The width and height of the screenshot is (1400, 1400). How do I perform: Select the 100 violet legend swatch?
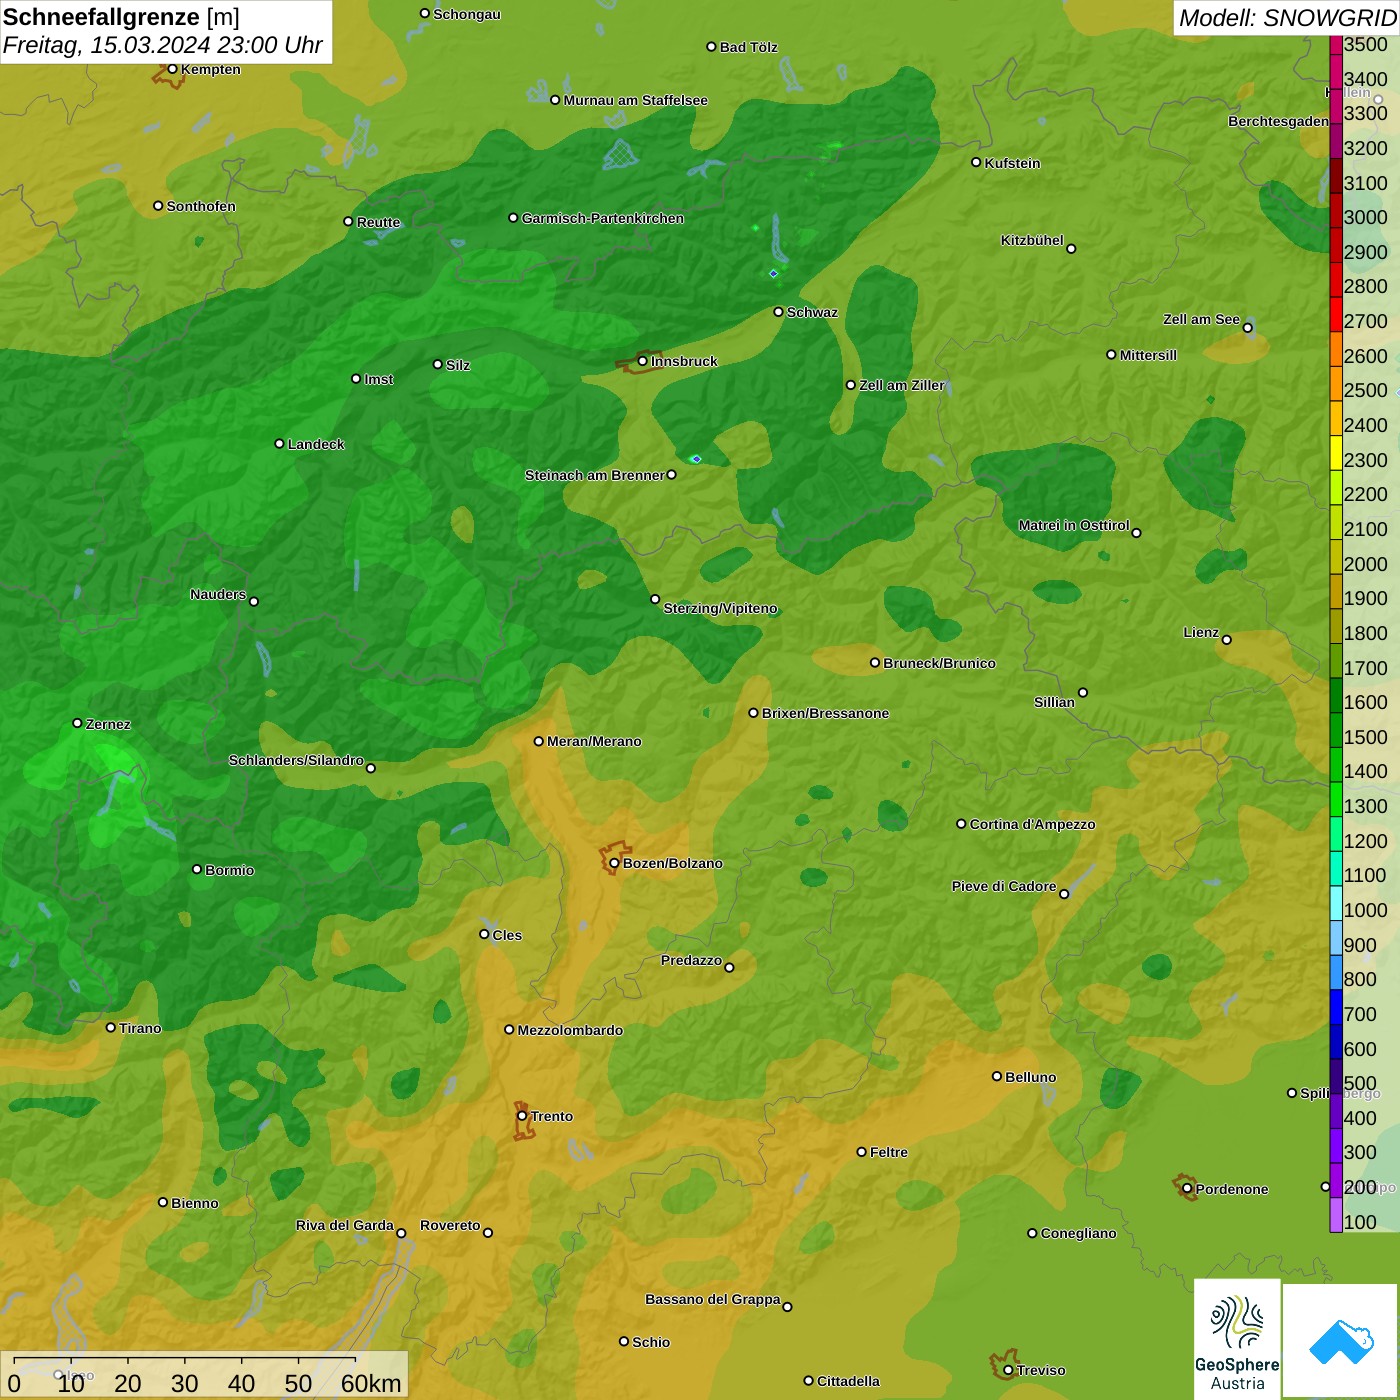[1335, 1215]
